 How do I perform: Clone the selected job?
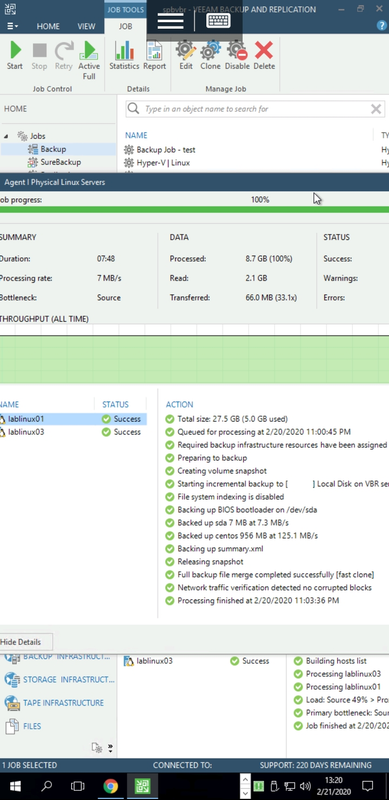(210, 56)
